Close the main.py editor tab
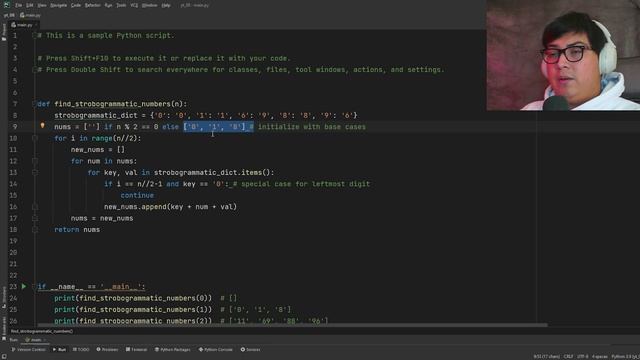The height and width of the screenshot is (360, 640). pos(36,25)
